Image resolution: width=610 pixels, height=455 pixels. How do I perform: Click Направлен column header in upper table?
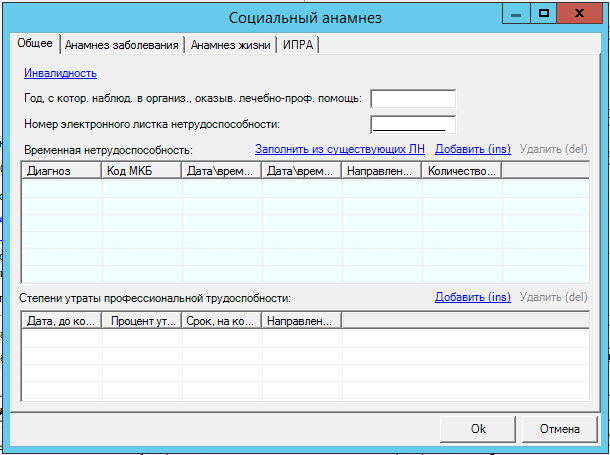382,171
